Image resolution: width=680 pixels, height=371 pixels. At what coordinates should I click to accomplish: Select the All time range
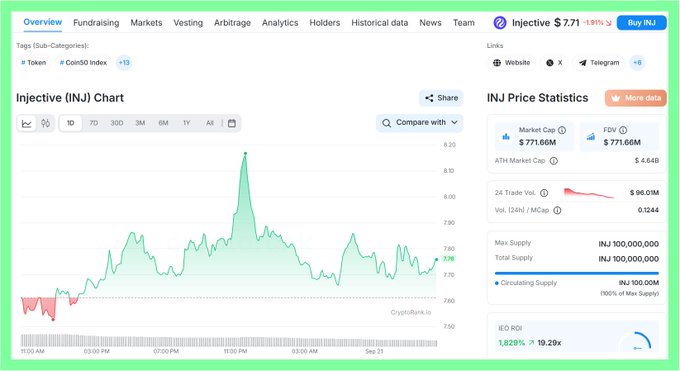(210, 123)
